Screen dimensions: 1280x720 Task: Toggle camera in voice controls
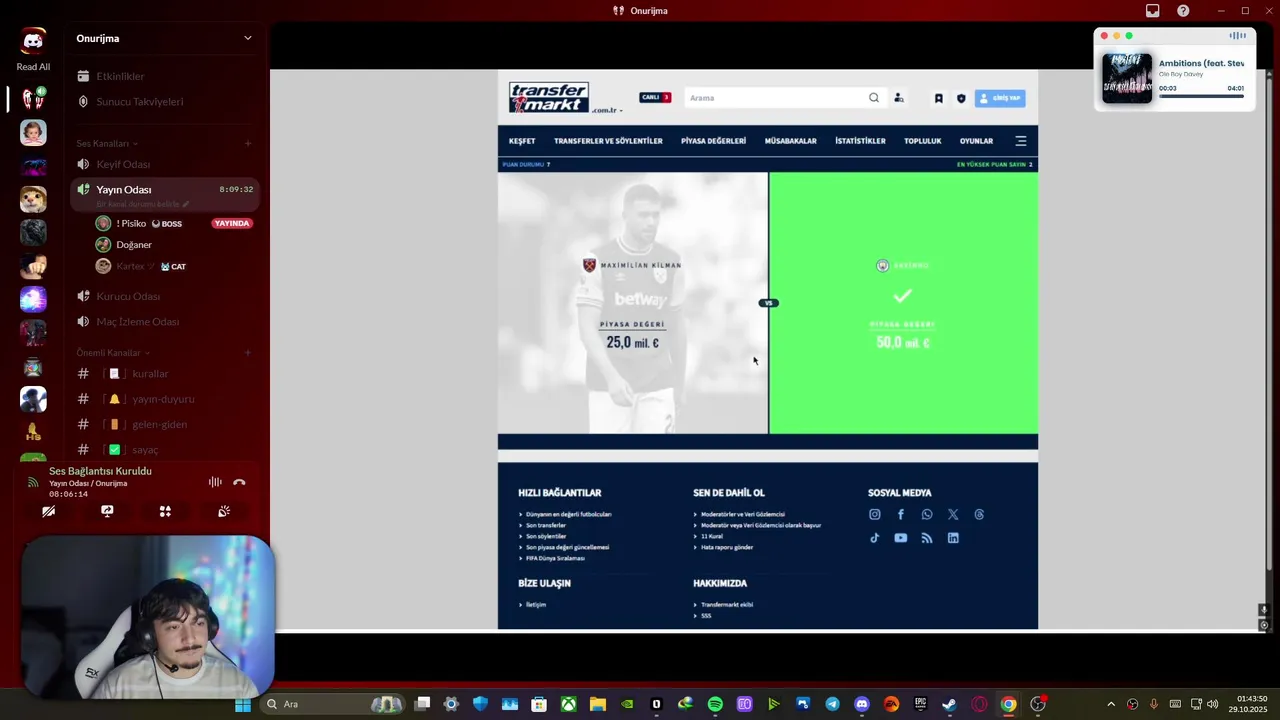pyautogui.click(x=48, y=511)
